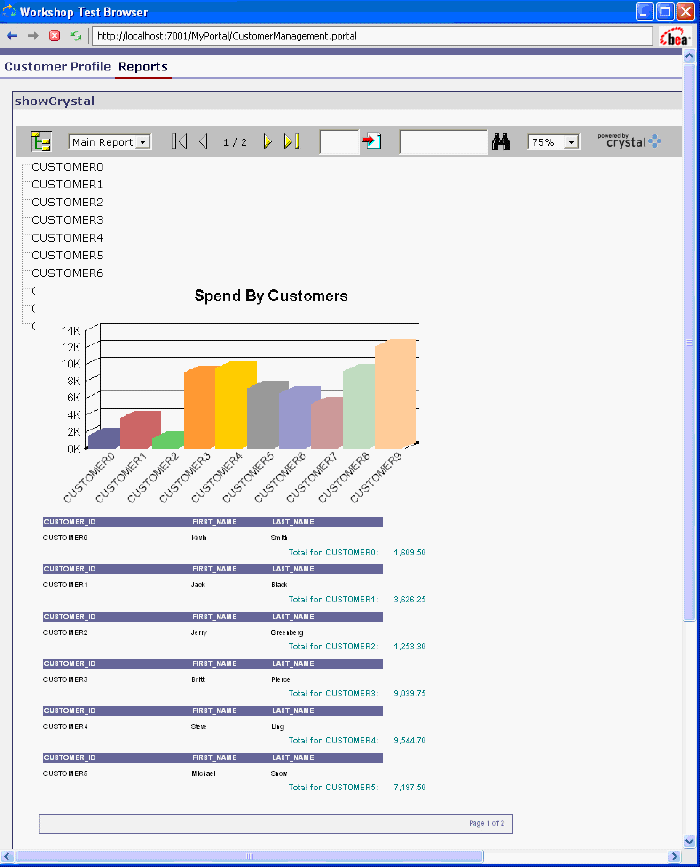Click the go-to-page red arrow icon

tap(372, 142)
